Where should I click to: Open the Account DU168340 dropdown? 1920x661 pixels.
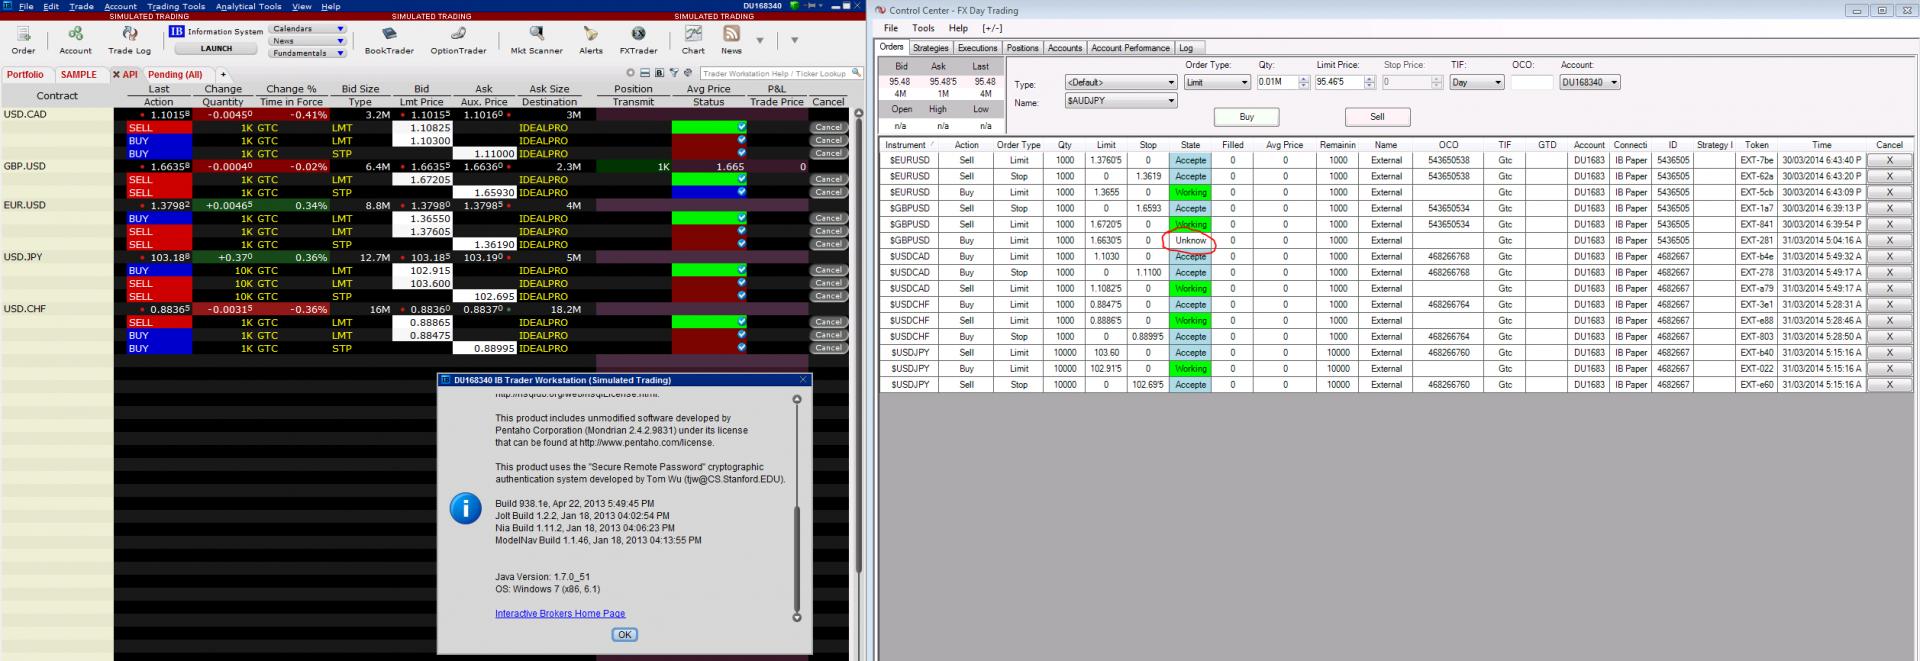[x=1590, y=82]
